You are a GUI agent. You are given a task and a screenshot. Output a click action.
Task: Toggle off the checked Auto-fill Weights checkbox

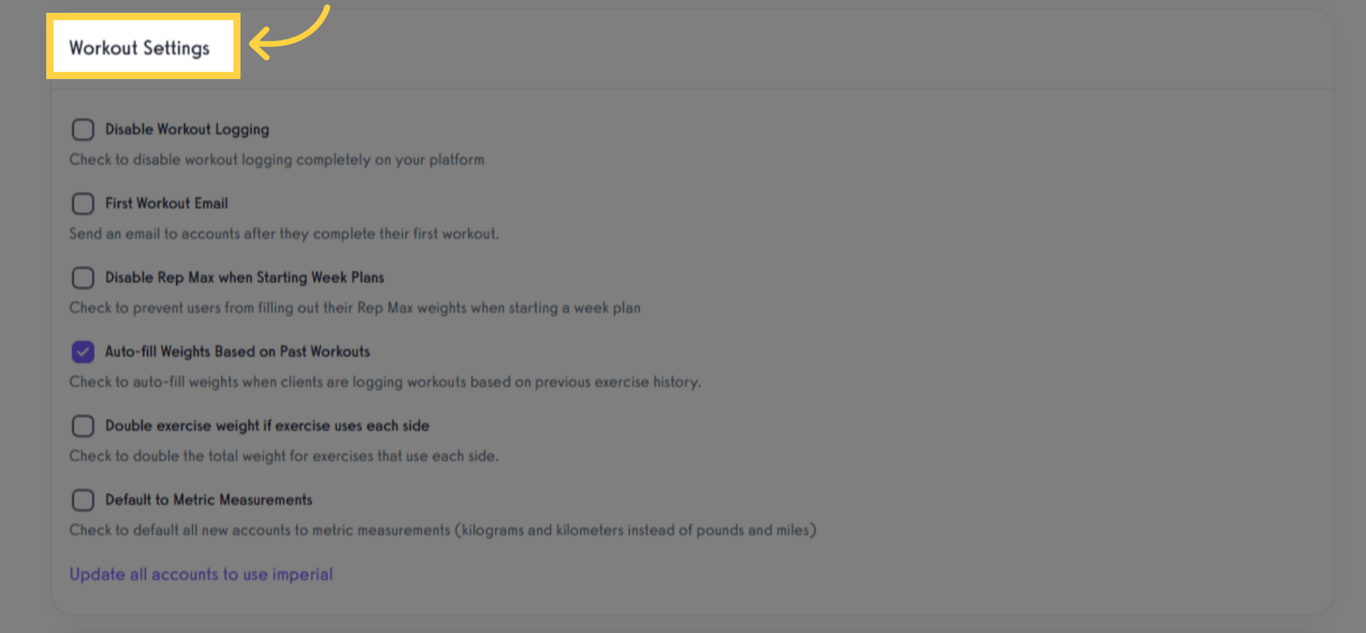[x=83, y=351]
